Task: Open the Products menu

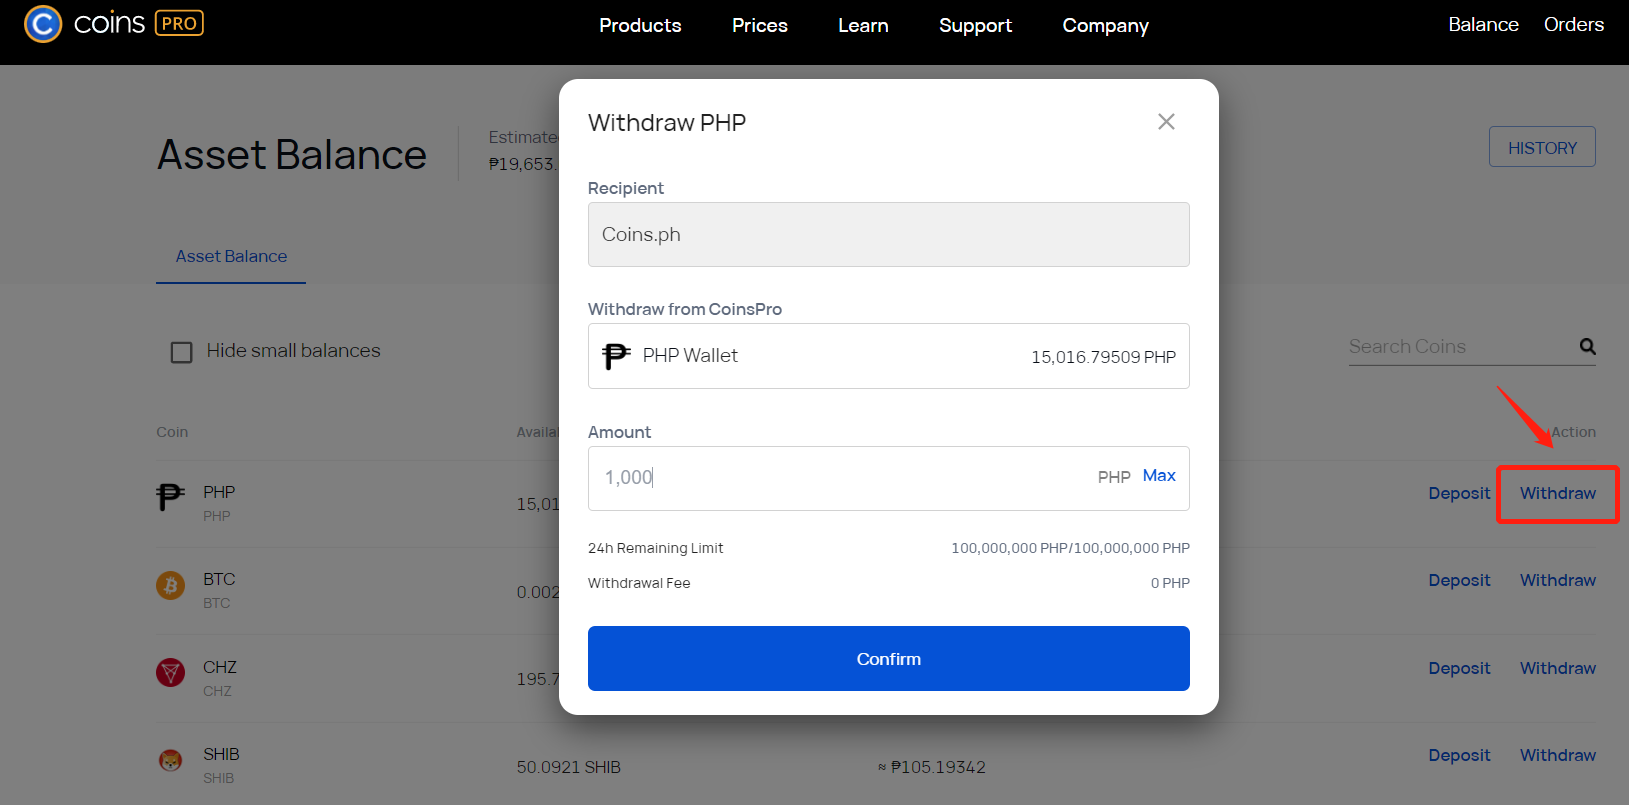Action: click(640, 25)
